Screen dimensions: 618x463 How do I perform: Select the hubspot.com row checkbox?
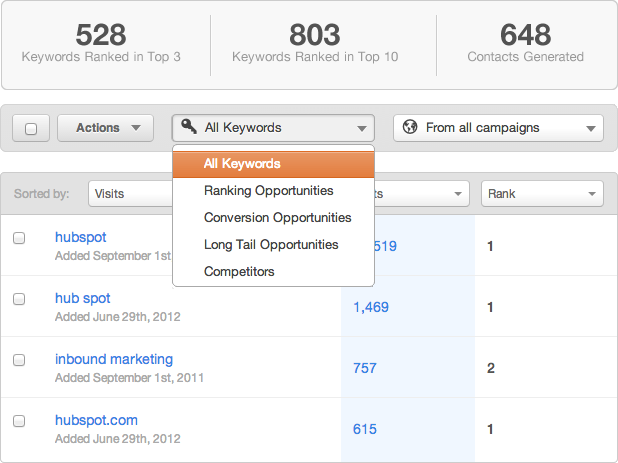[19, 421]
